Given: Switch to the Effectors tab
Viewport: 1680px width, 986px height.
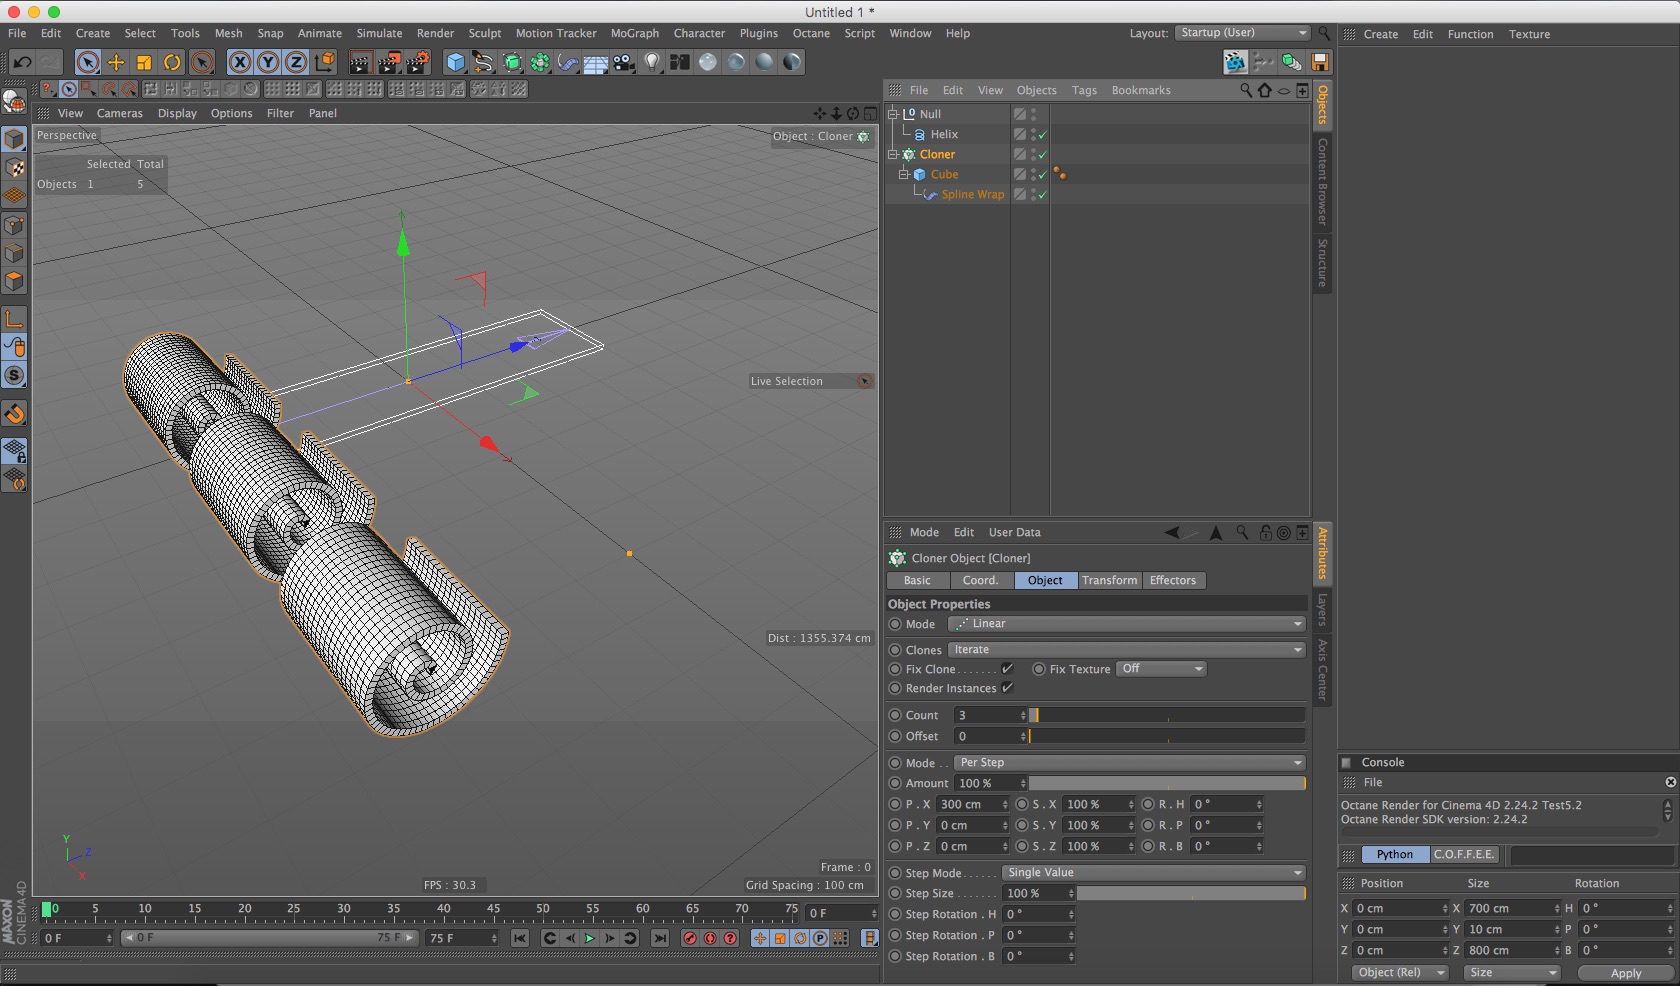Looking at the screenshot, I should point(1172,580).
